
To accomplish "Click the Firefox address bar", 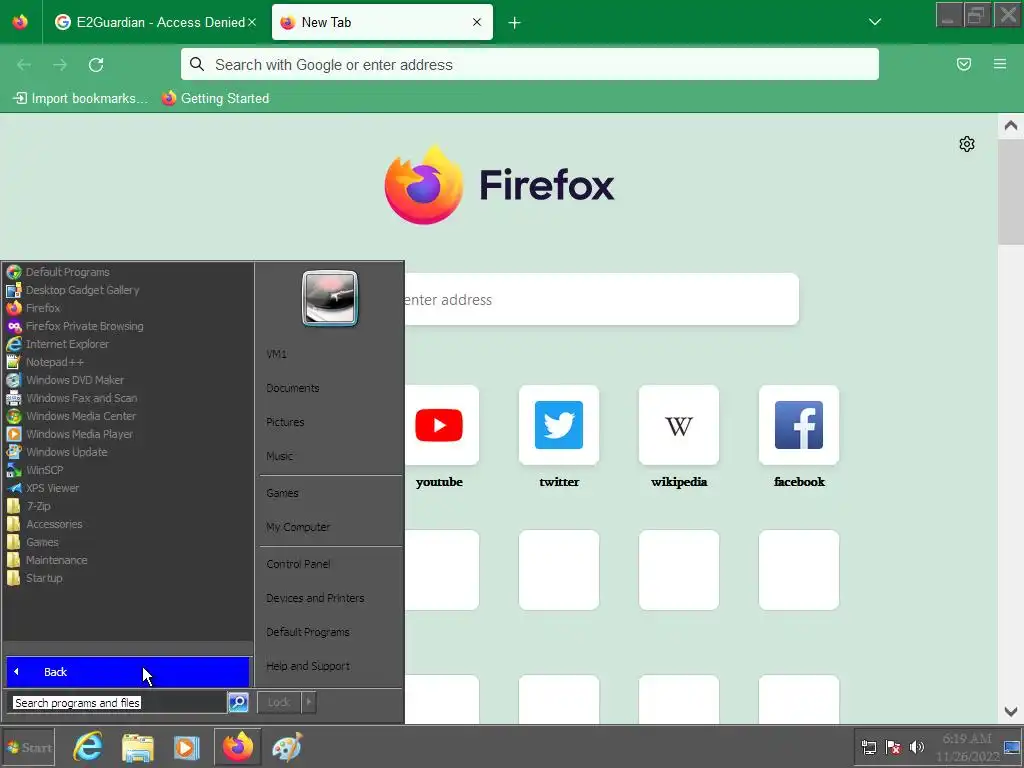I will point(530,65).
